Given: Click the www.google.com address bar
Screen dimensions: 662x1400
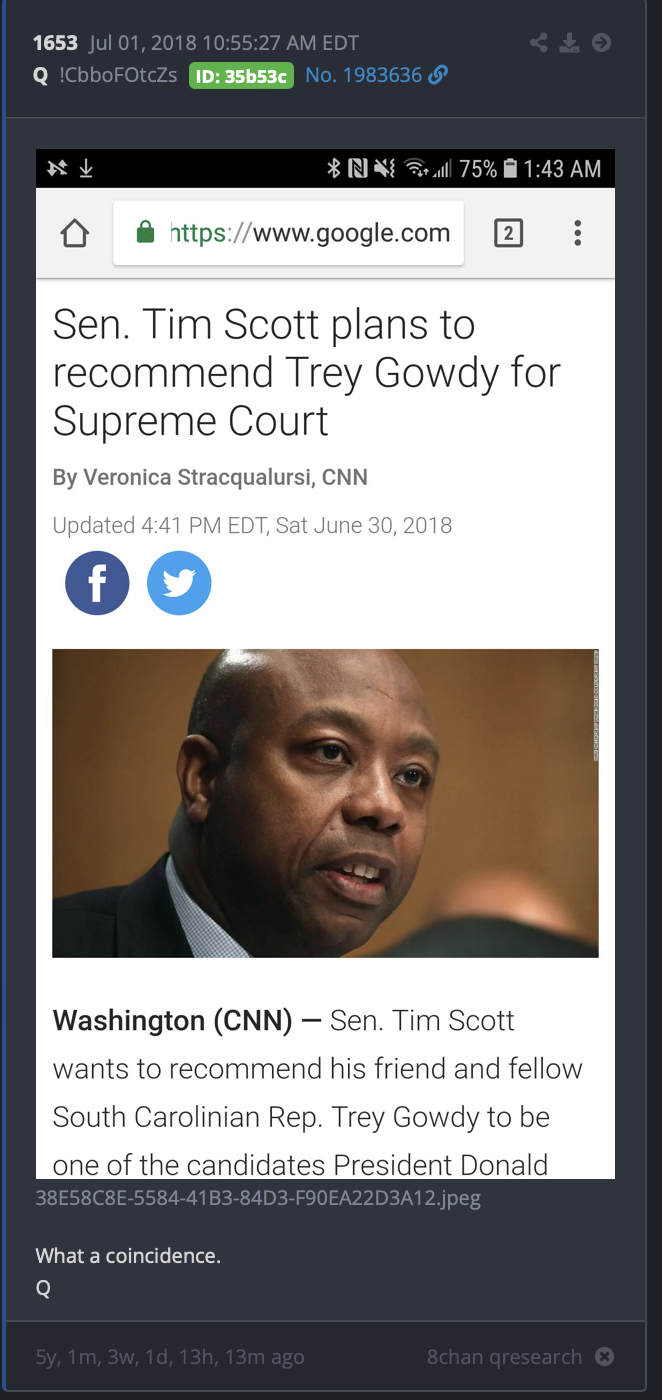Looking at the screenshot, I should coord(289,234).
